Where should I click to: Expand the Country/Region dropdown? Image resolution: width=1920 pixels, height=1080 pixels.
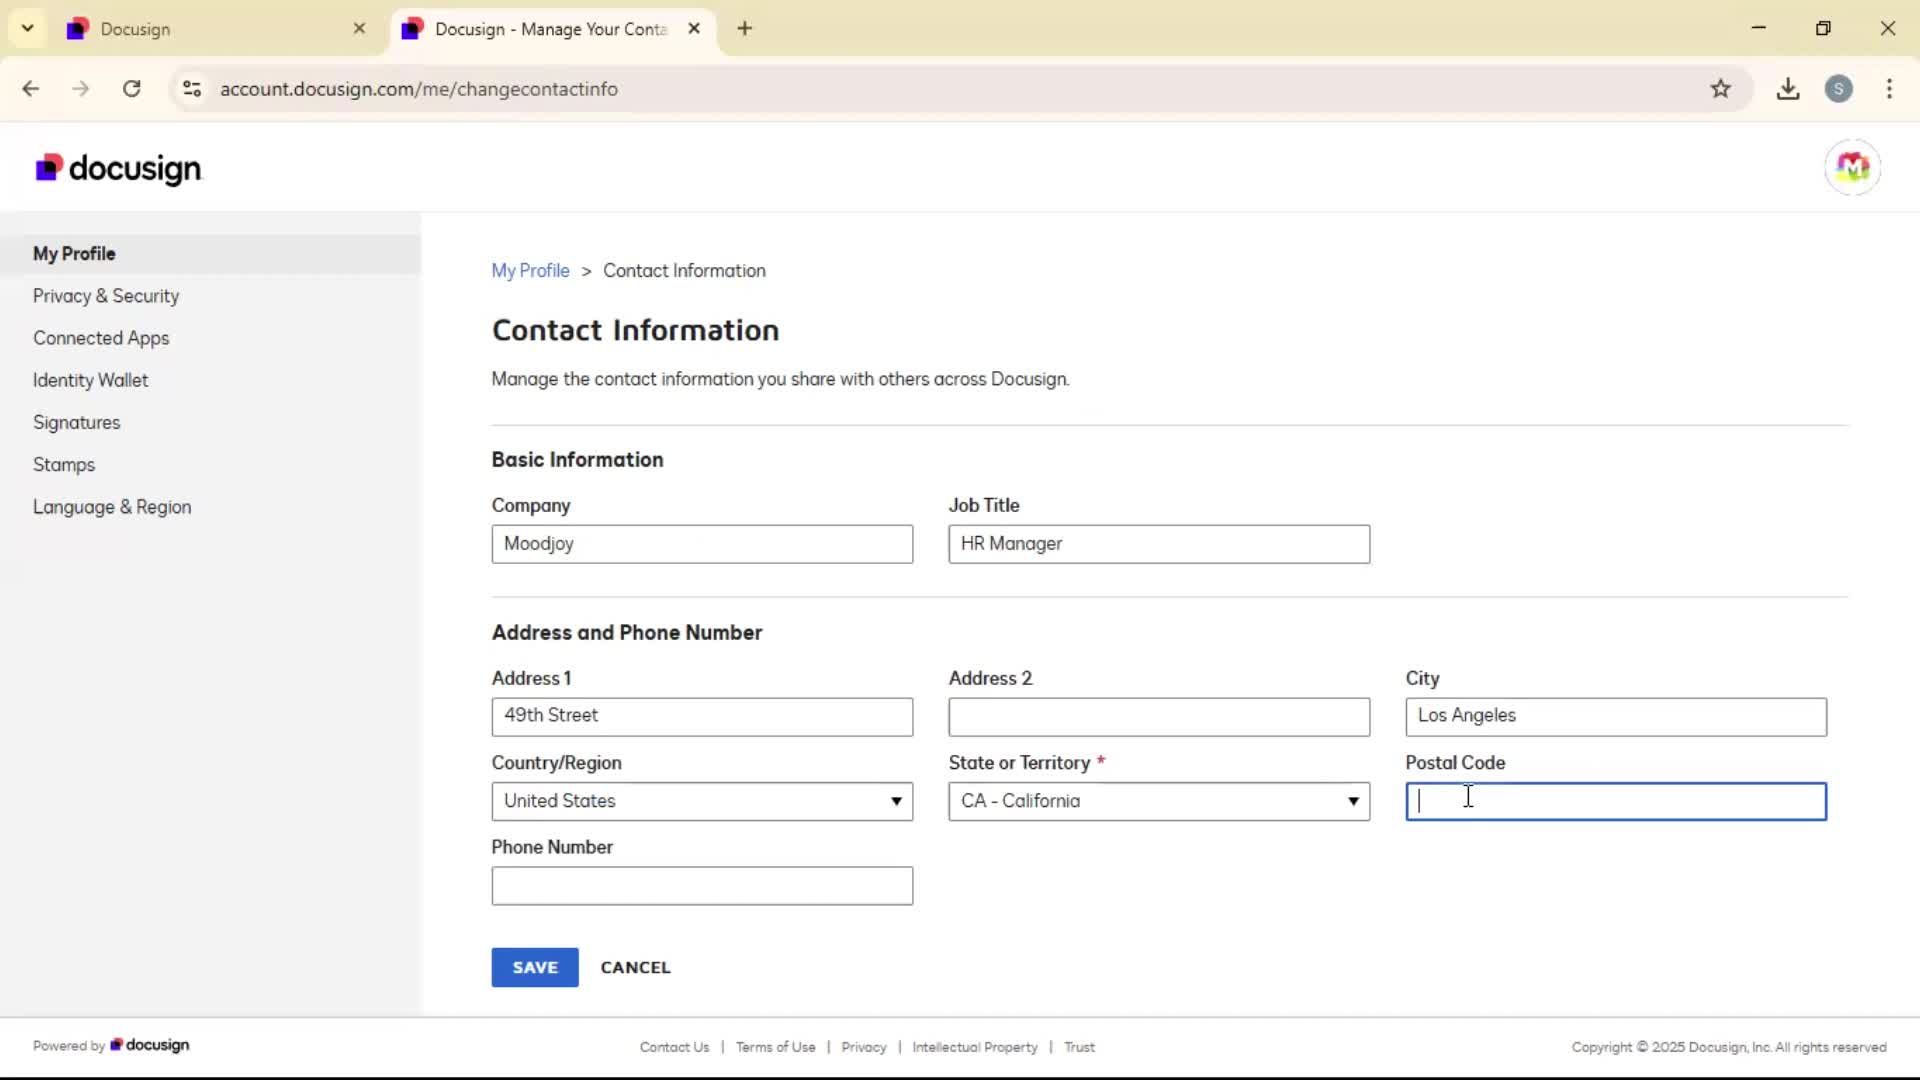pos(702,802)
